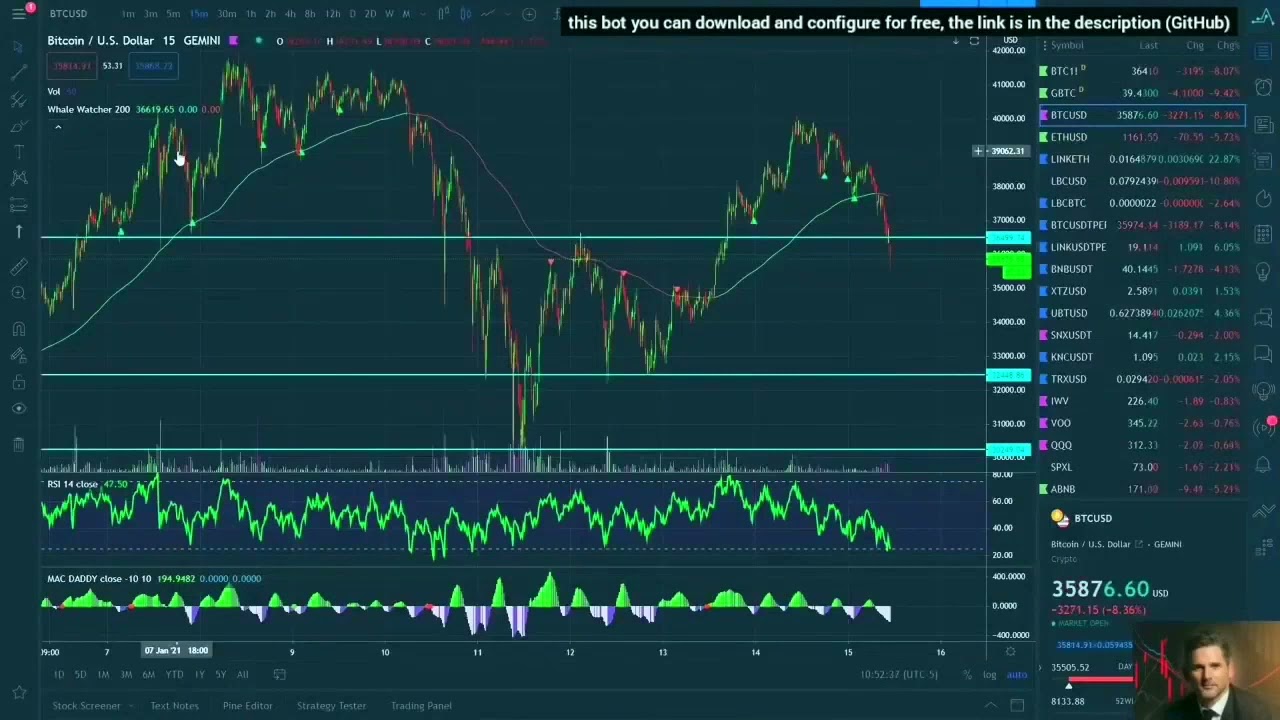Open the timezone 10:52:37 (UTC-5) menu
This screenshot has height=720, width=1280.
(899, 674)
